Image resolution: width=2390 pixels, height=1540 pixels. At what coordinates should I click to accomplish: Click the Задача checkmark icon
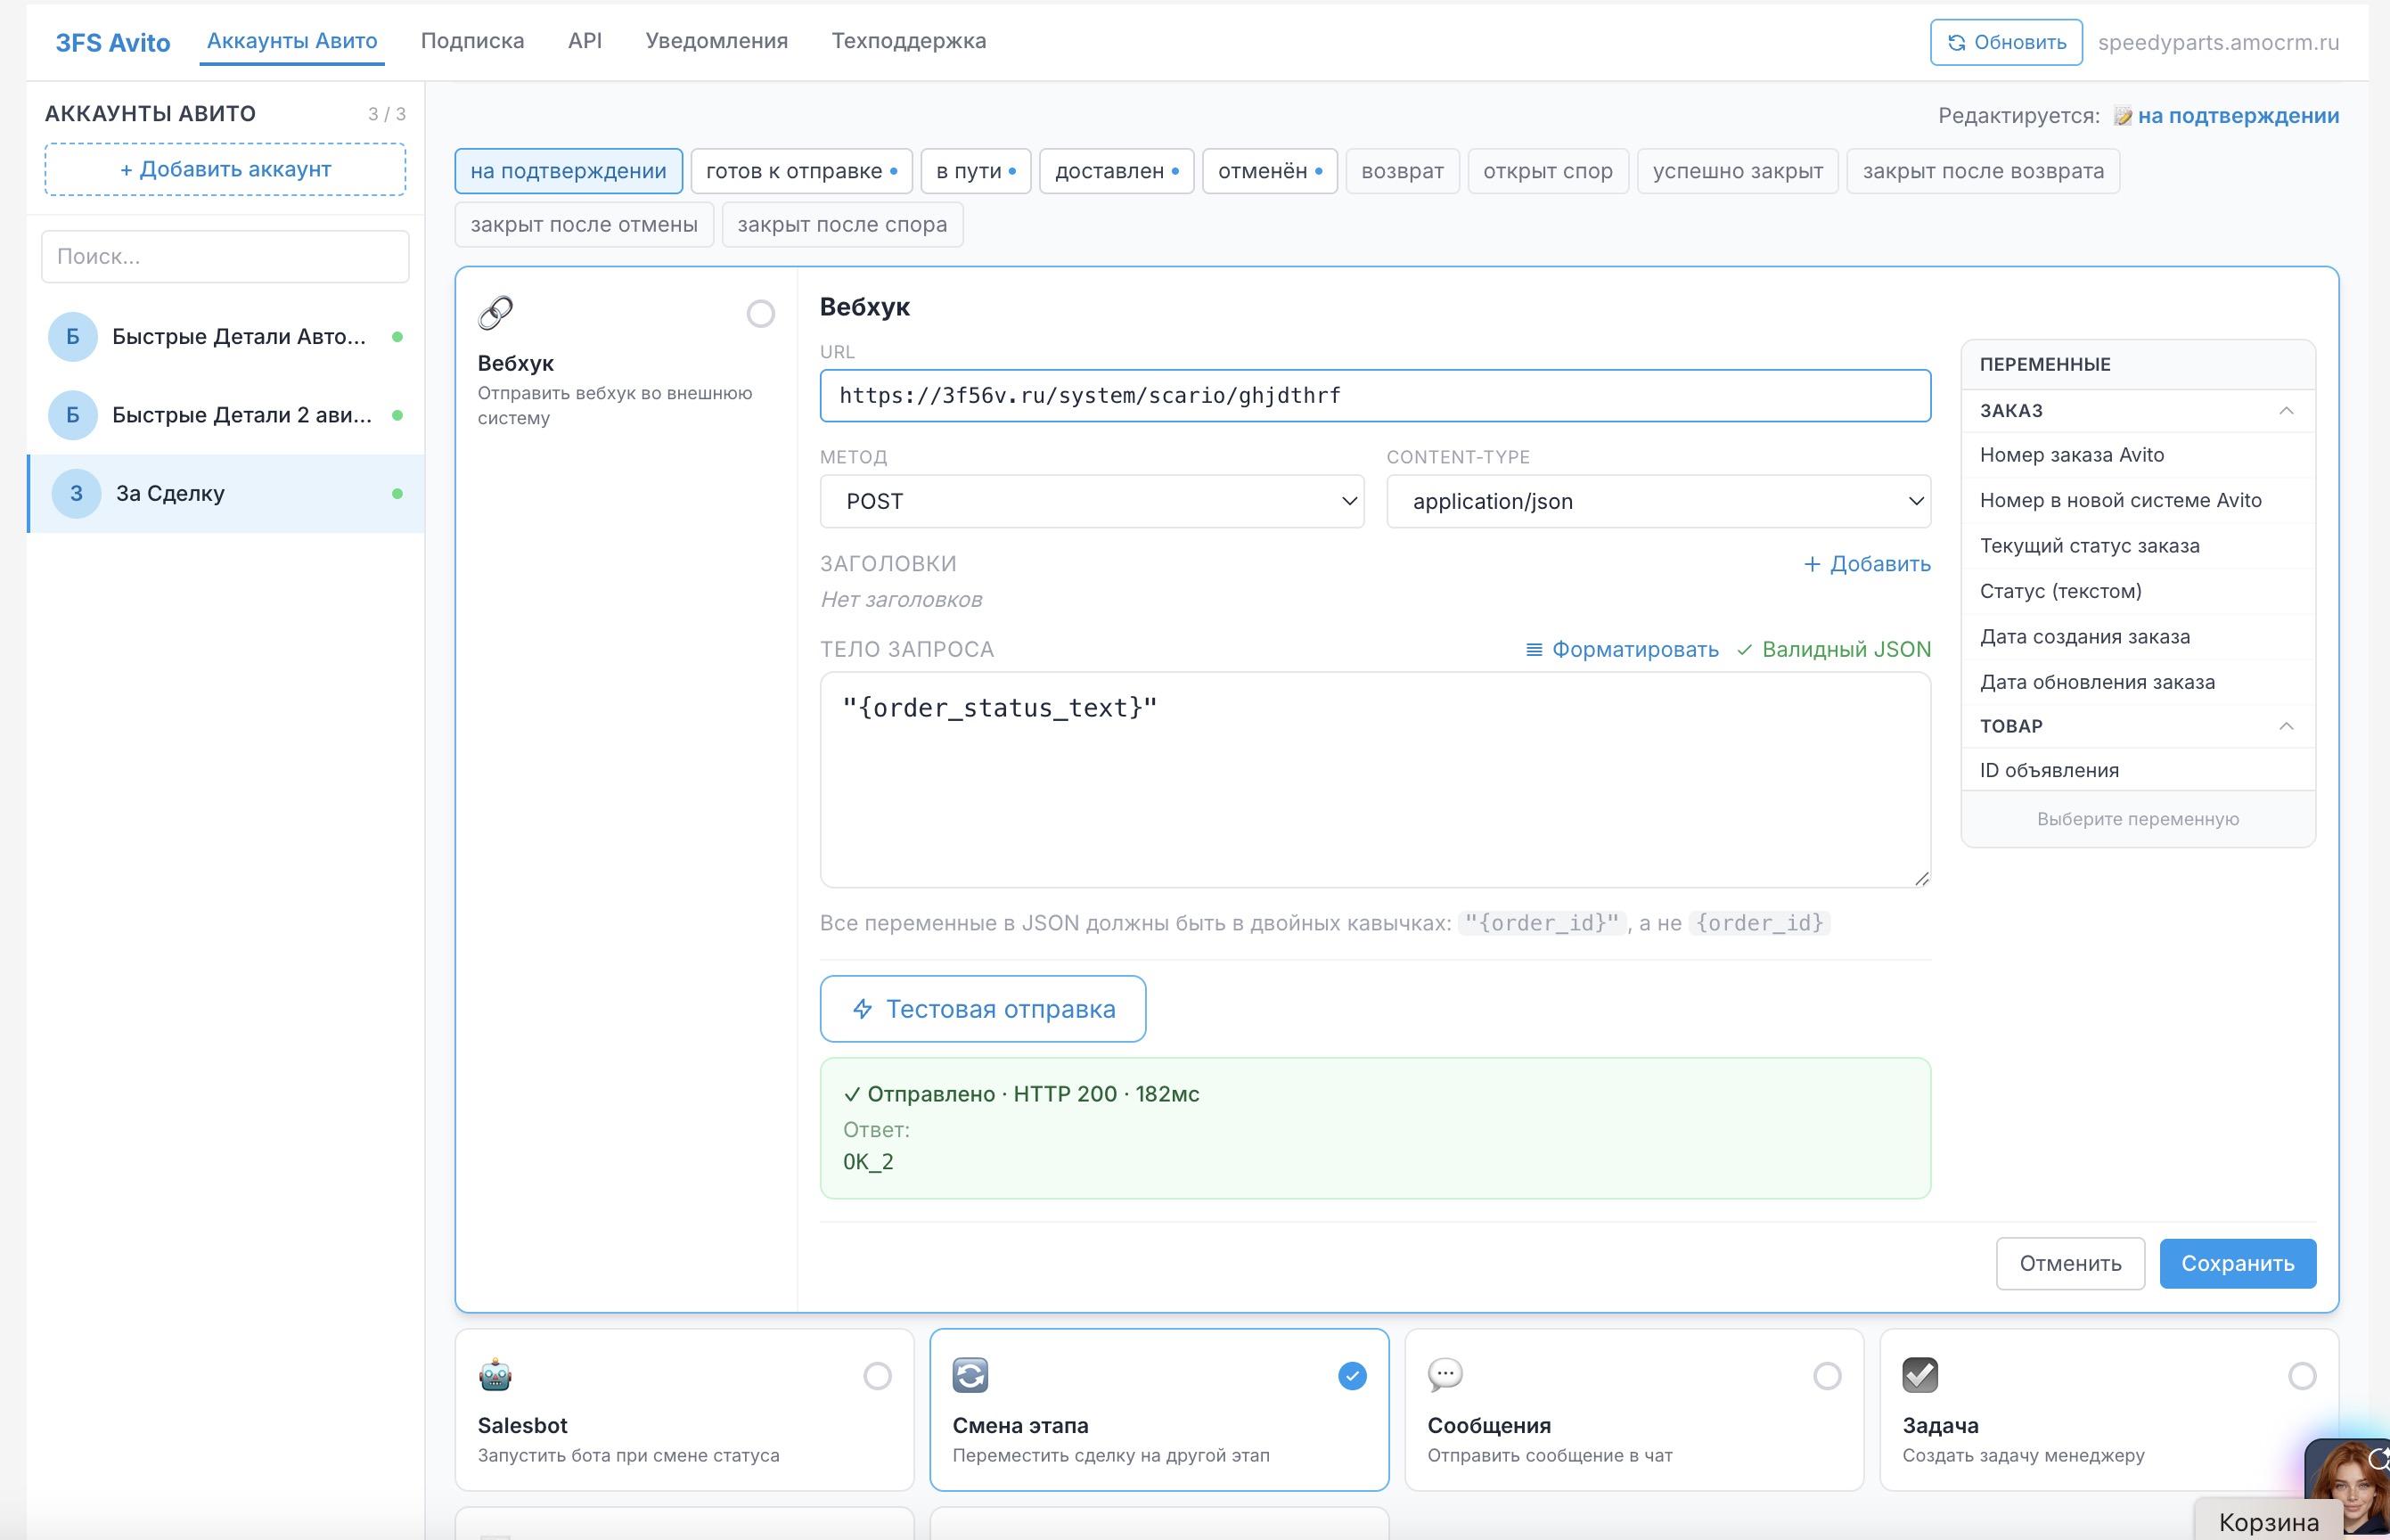(1920, 1375)
